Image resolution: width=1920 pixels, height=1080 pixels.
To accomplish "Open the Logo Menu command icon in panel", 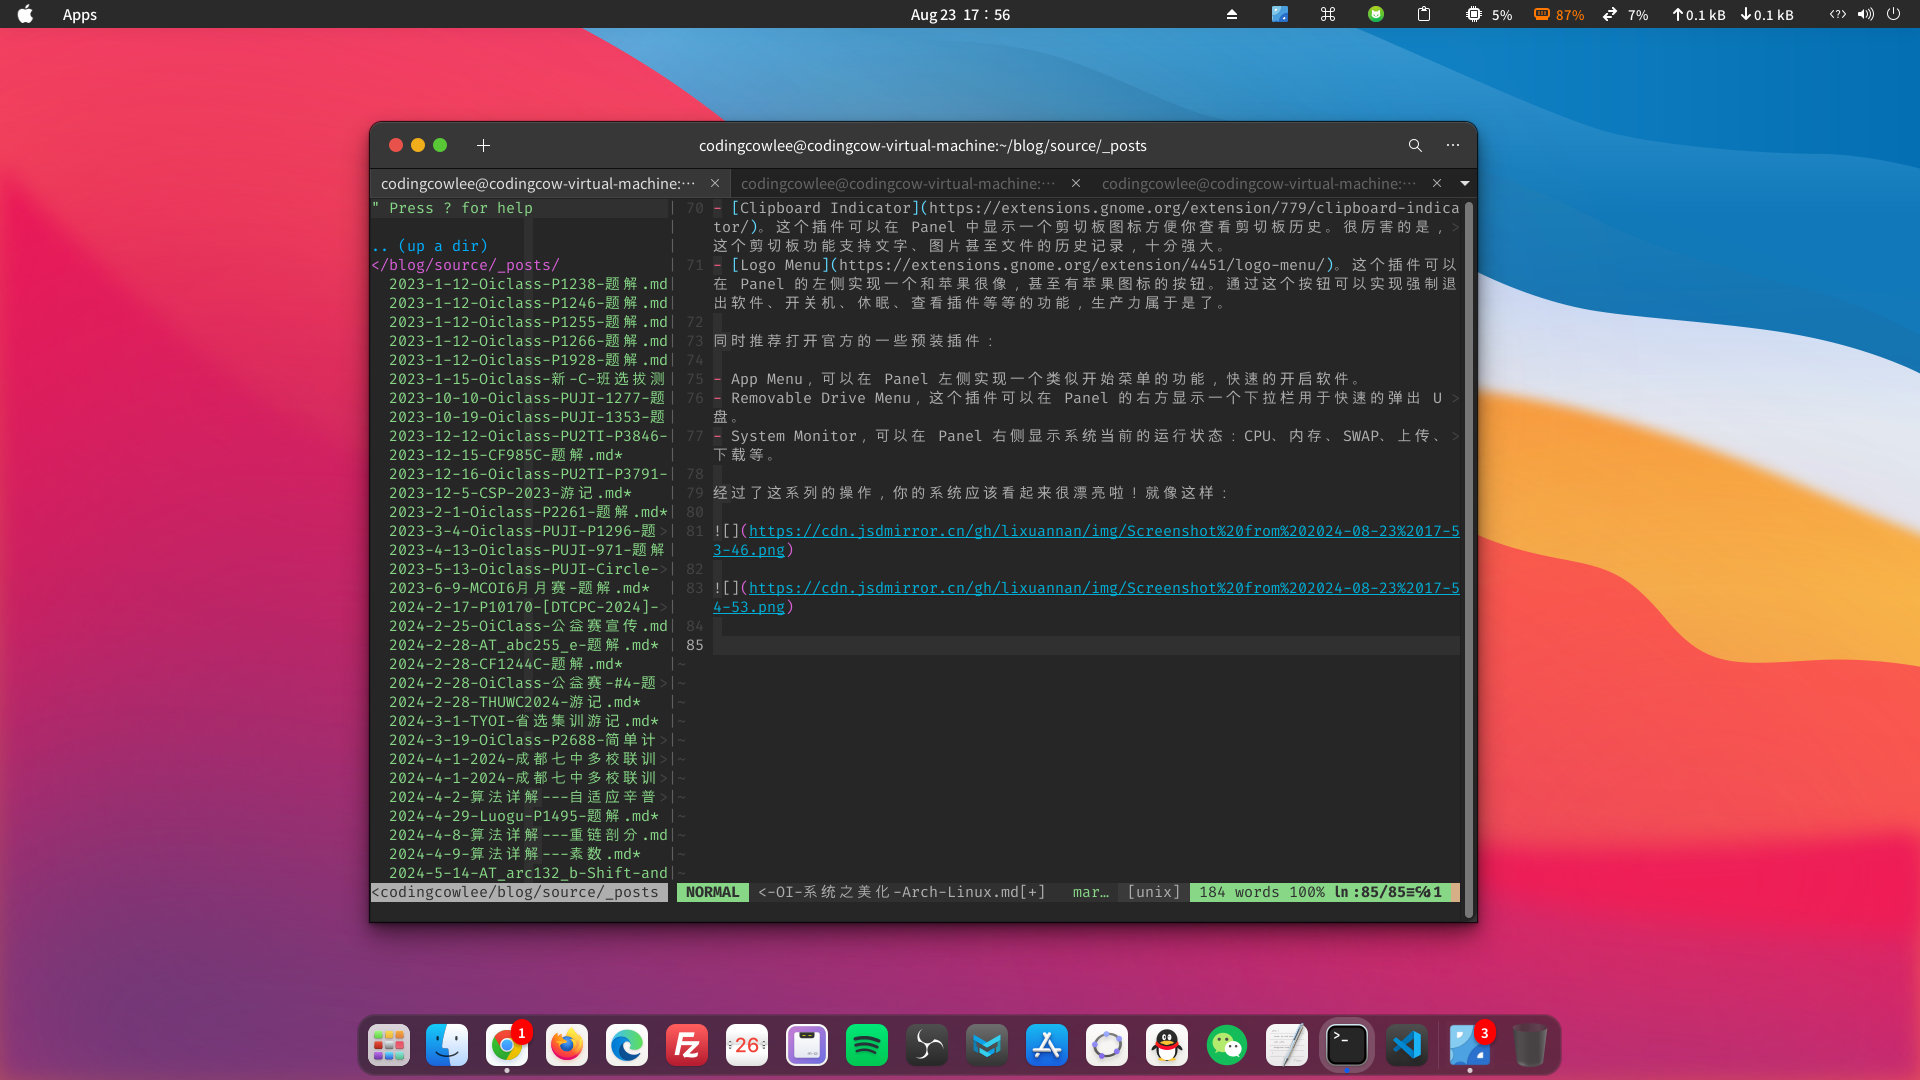I will [1327, 14].
